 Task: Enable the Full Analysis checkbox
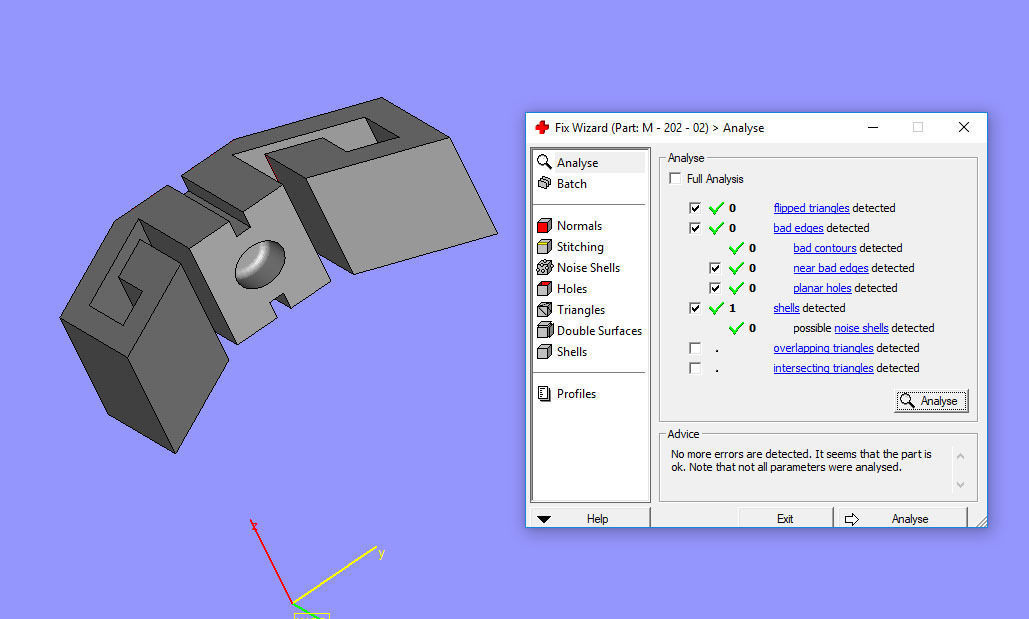675,179
